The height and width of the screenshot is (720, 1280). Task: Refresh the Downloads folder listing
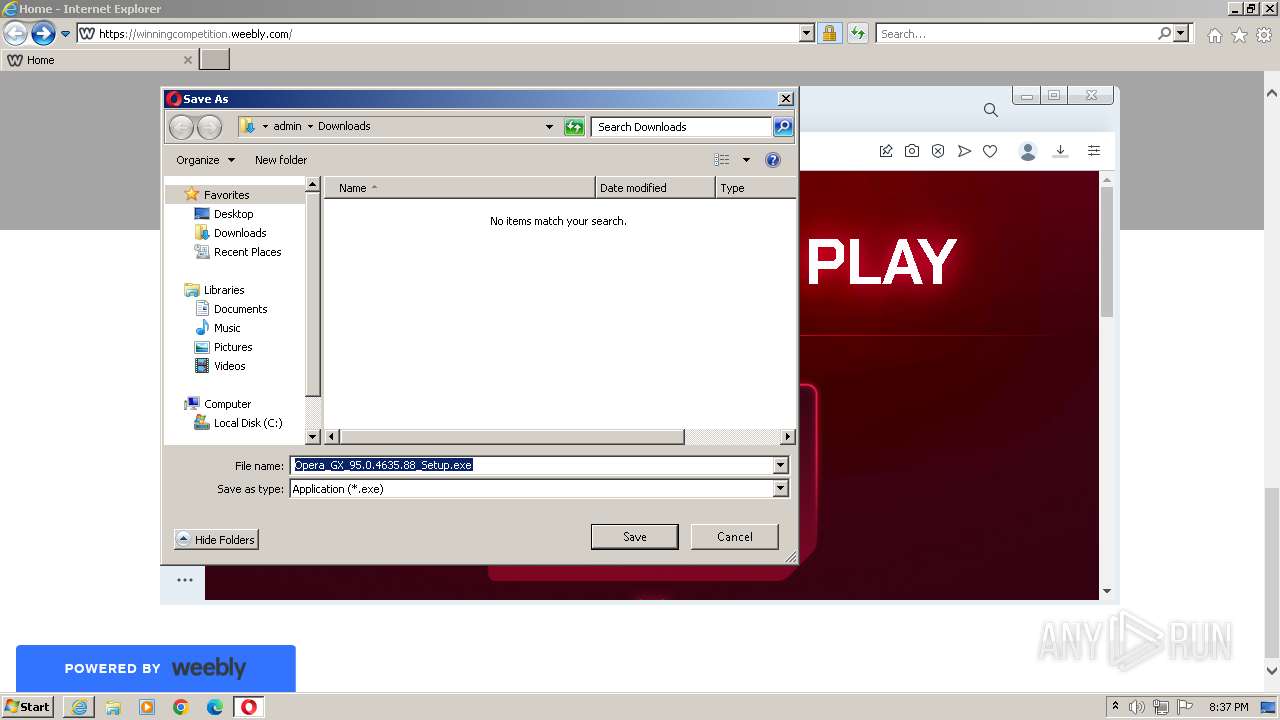pyautogui.click(x=574, y=127)
